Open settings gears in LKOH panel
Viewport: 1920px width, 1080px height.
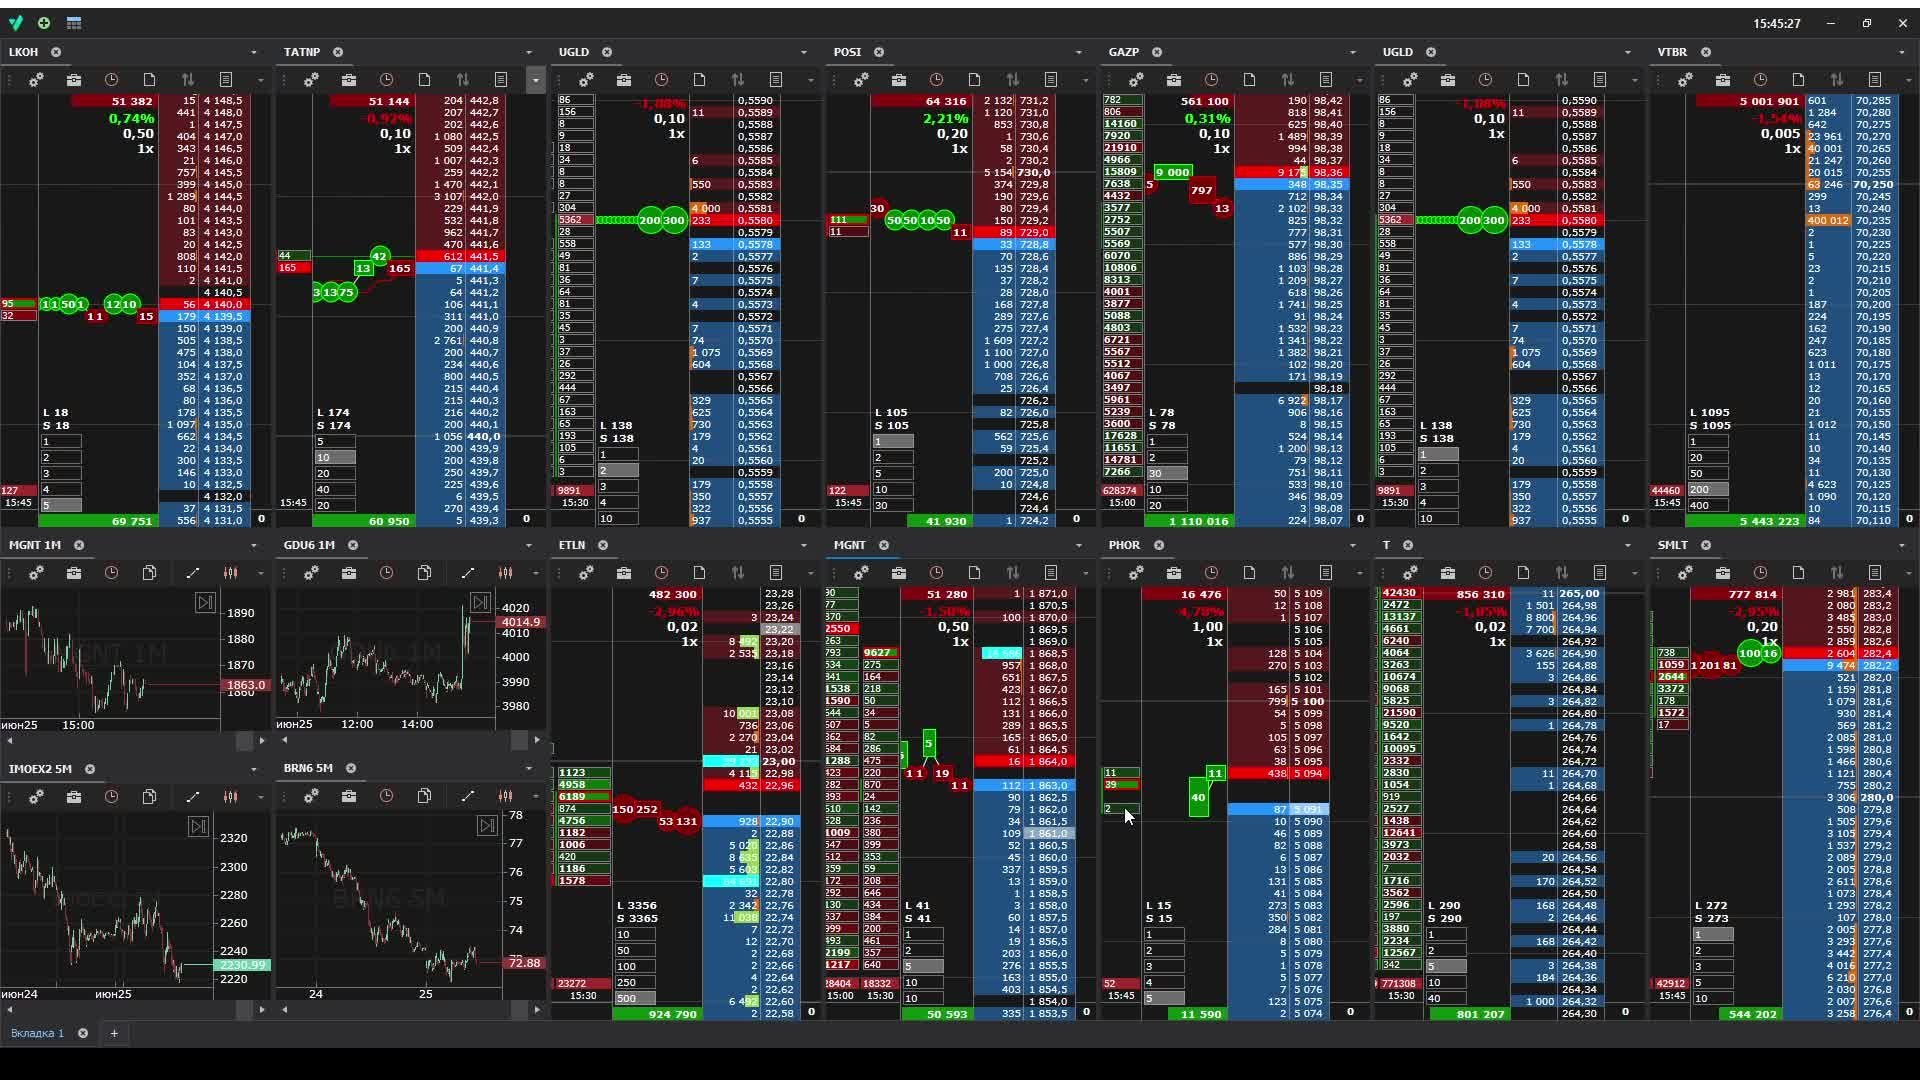point(36,80)
